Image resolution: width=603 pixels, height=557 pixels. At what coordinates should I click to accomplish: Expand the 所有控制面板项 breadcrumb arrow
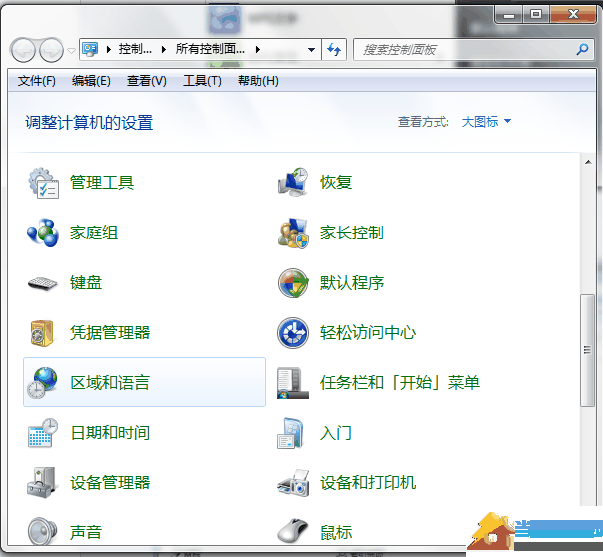(x=258, y=49)
